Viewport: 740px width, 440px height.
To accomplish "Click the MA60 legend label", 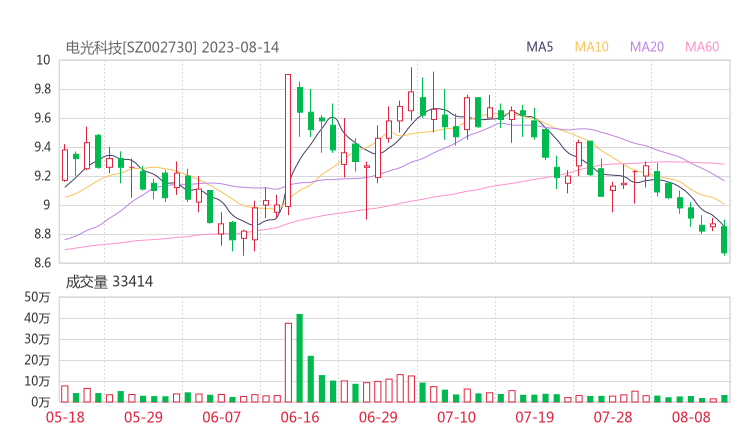I will tap(702, 47).
